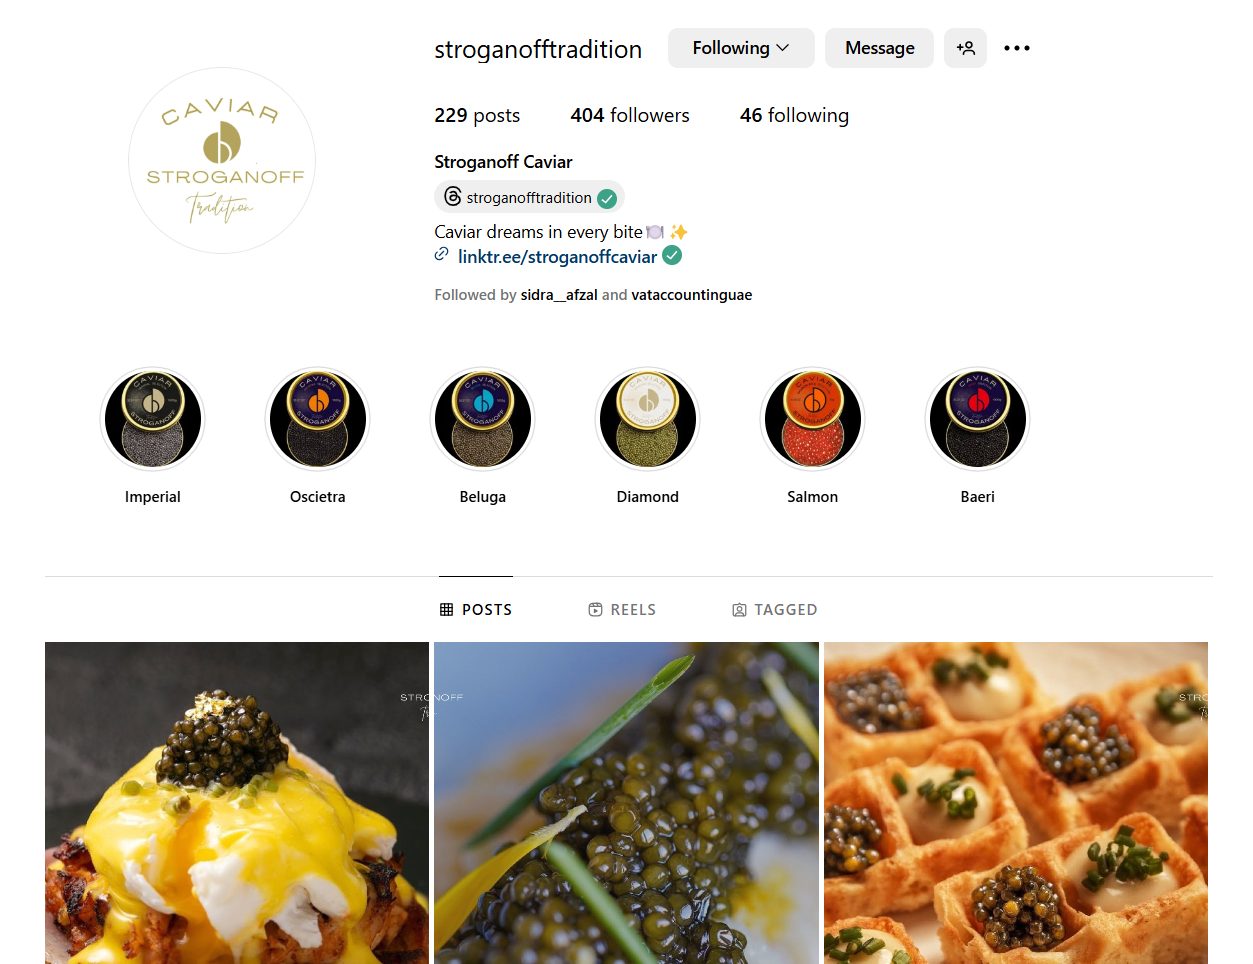The image size is (1253, 964).
Task: Open the Baeri story highlight
Action: pos(978,418)
